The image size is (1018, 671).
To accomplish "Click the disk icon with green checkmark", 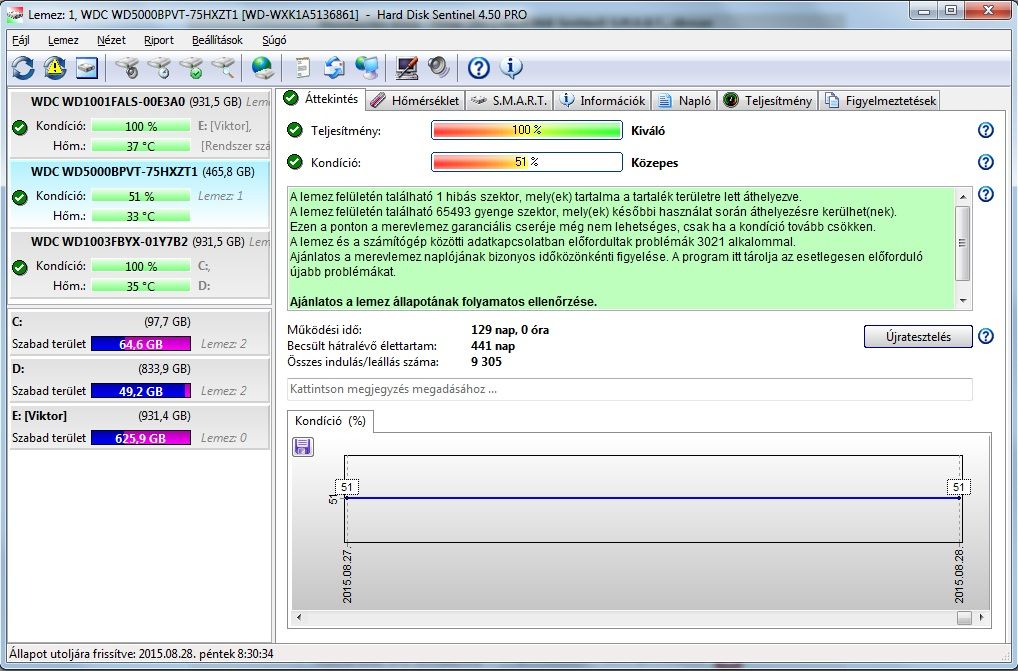I will coord(192,67).
